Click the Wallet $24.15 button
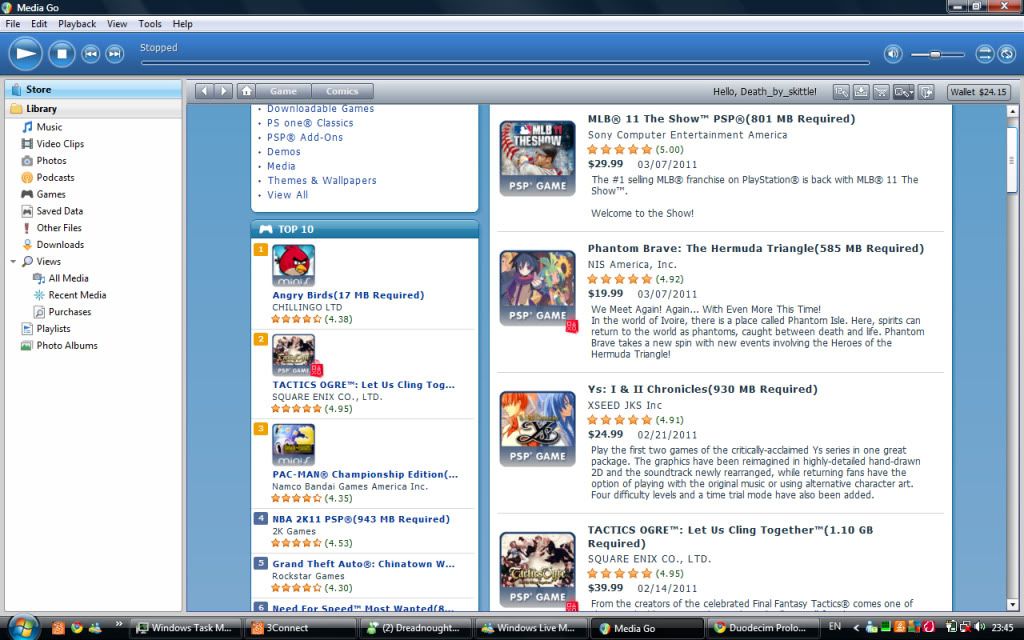This screenshot has height=640, width=1024. point(978,92)
